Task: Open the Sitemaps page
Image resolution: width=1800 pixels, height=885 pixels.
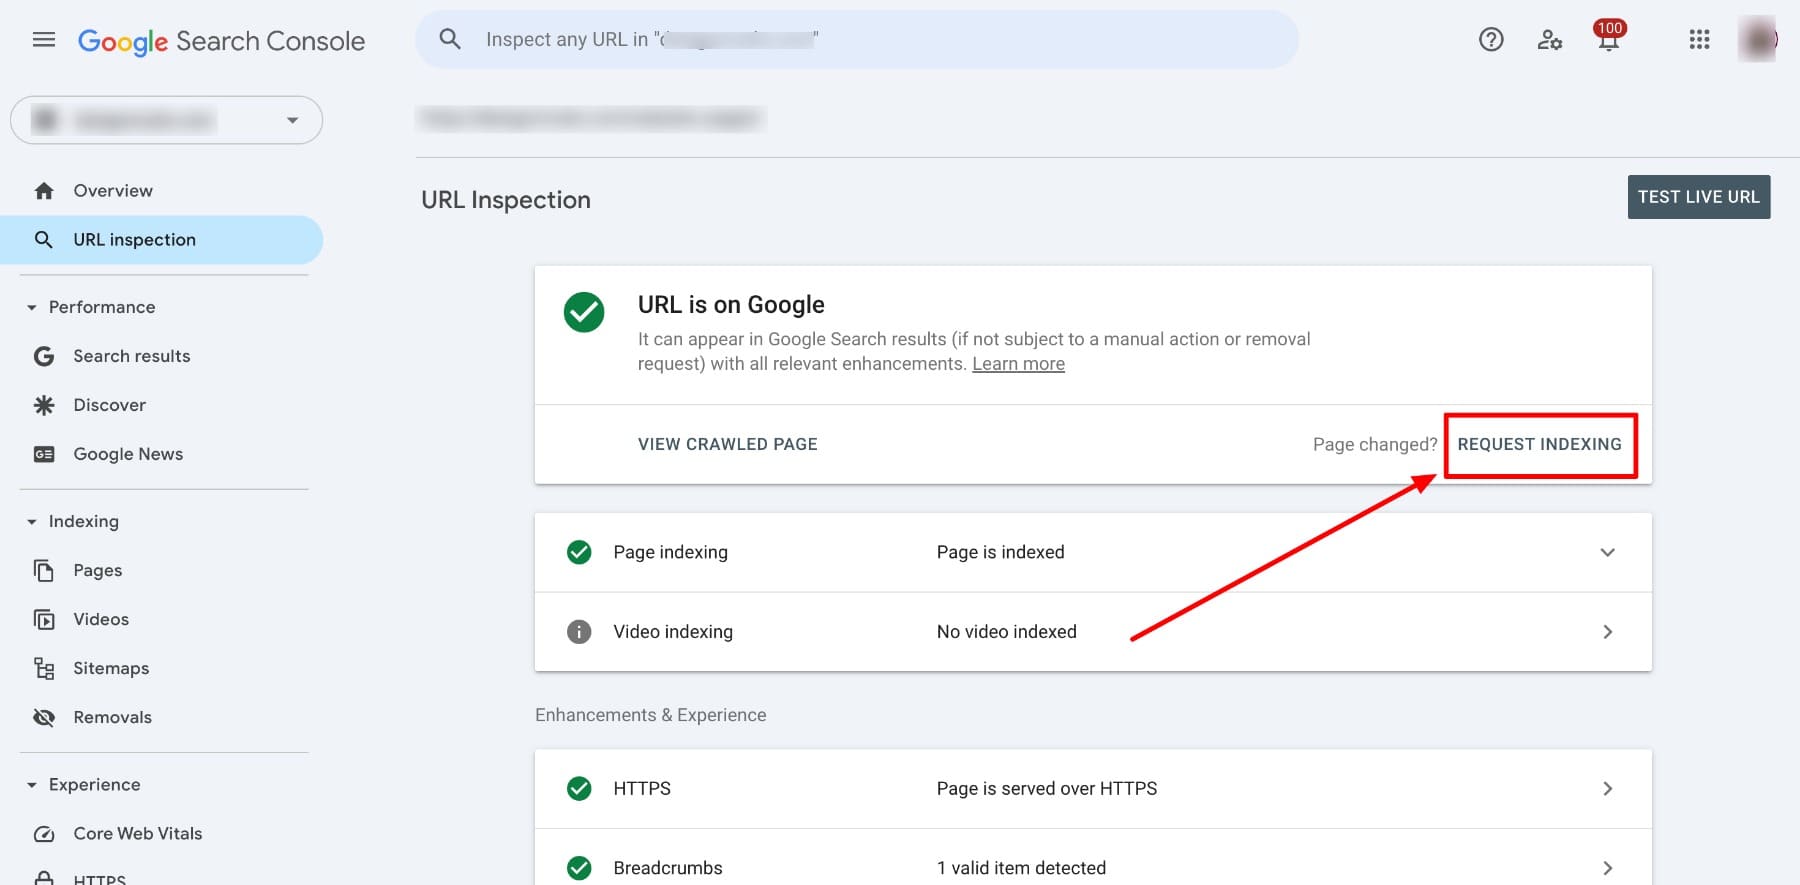Action: tap(111, 668)
